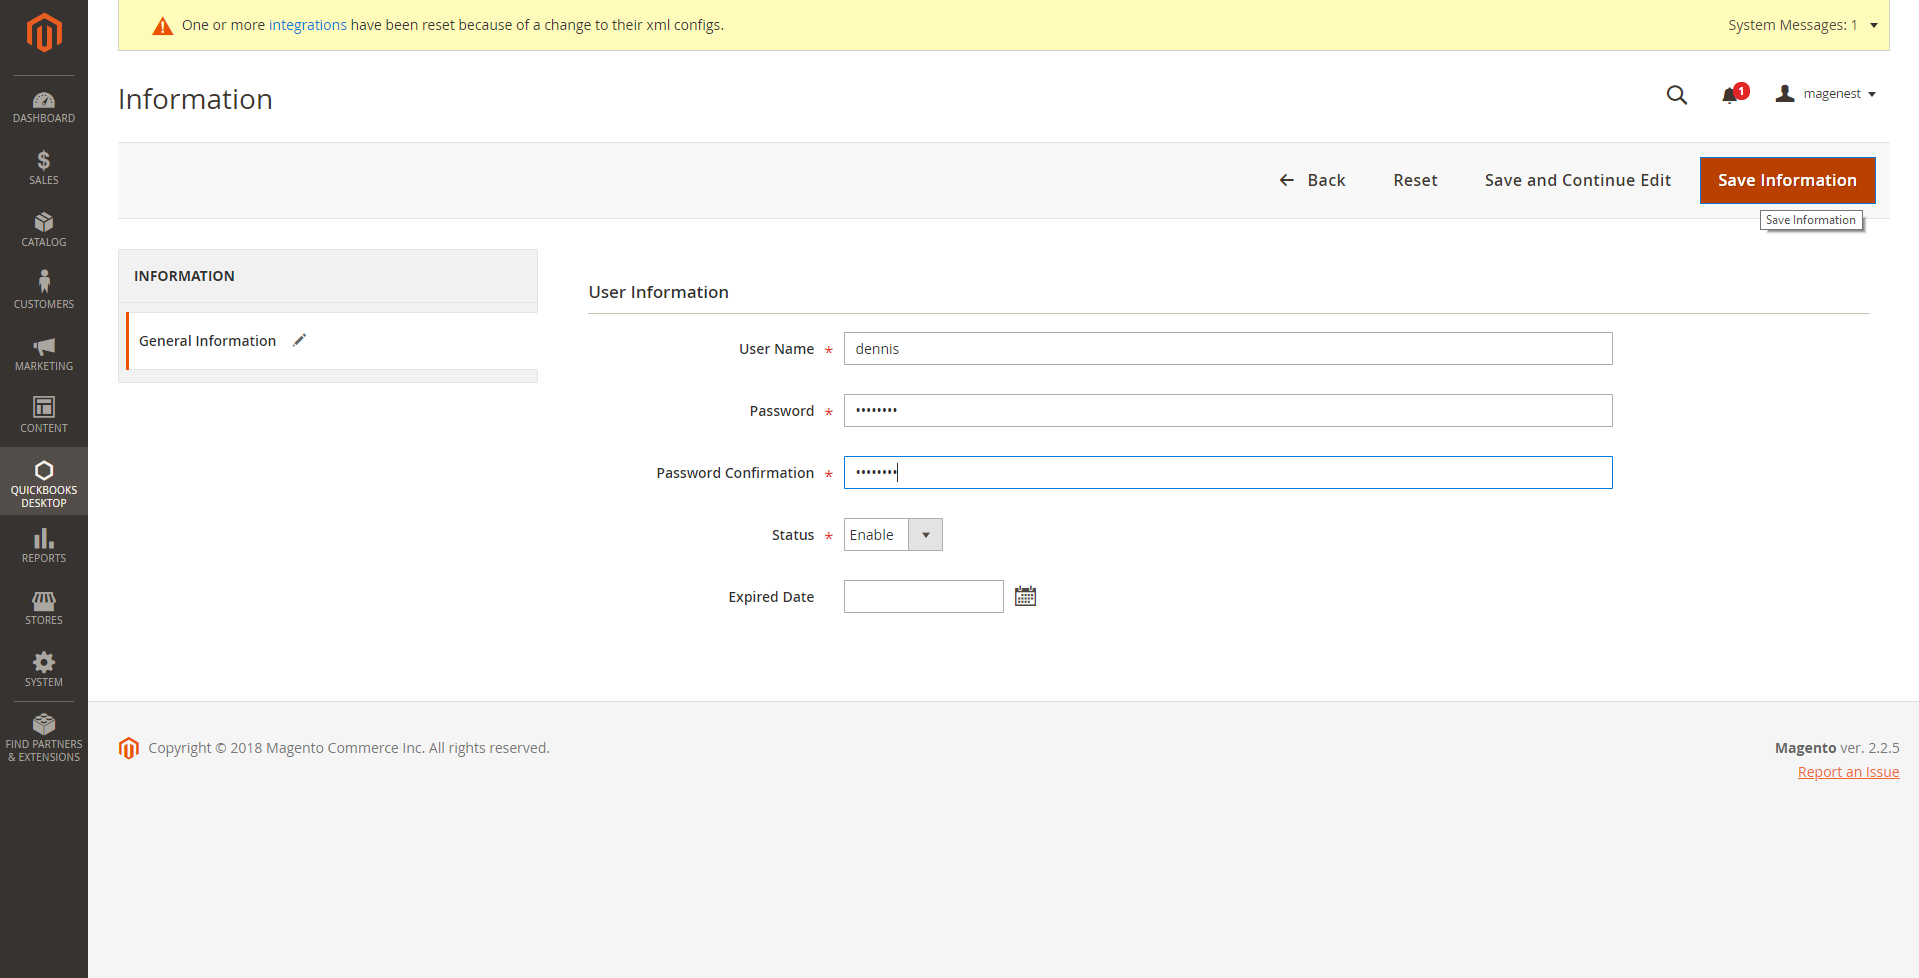Click the Save Information button
The height and width of the screenshot is (978, 1919).
[1786, 180]
